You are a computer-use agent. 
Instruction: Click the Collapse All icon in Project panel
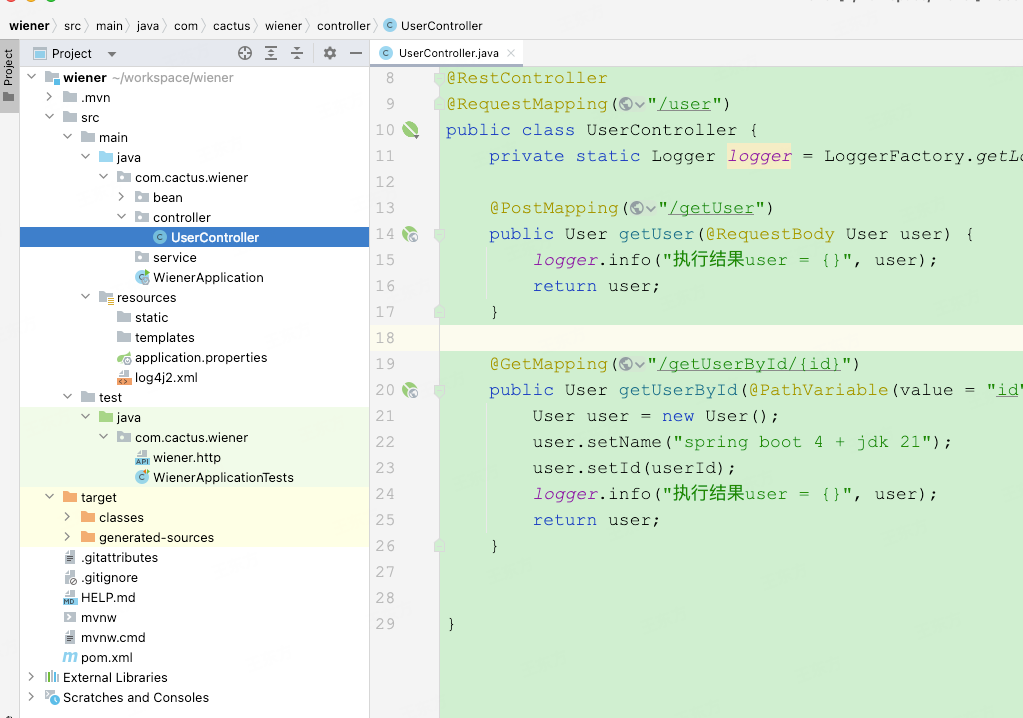[297, 53]
